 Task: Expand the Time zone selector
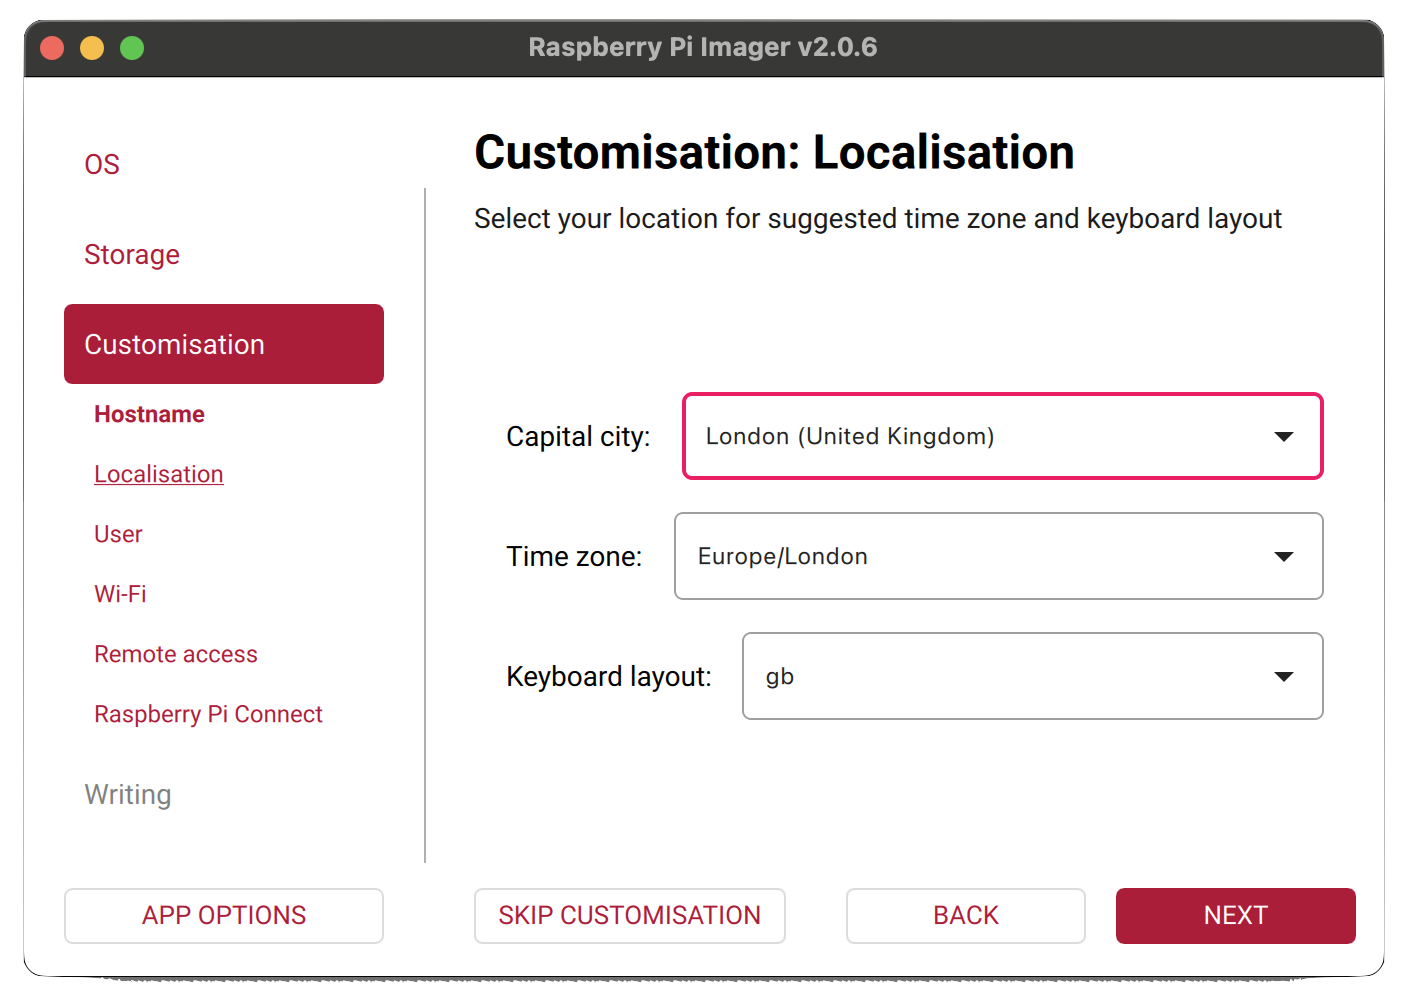pos(998,556)
